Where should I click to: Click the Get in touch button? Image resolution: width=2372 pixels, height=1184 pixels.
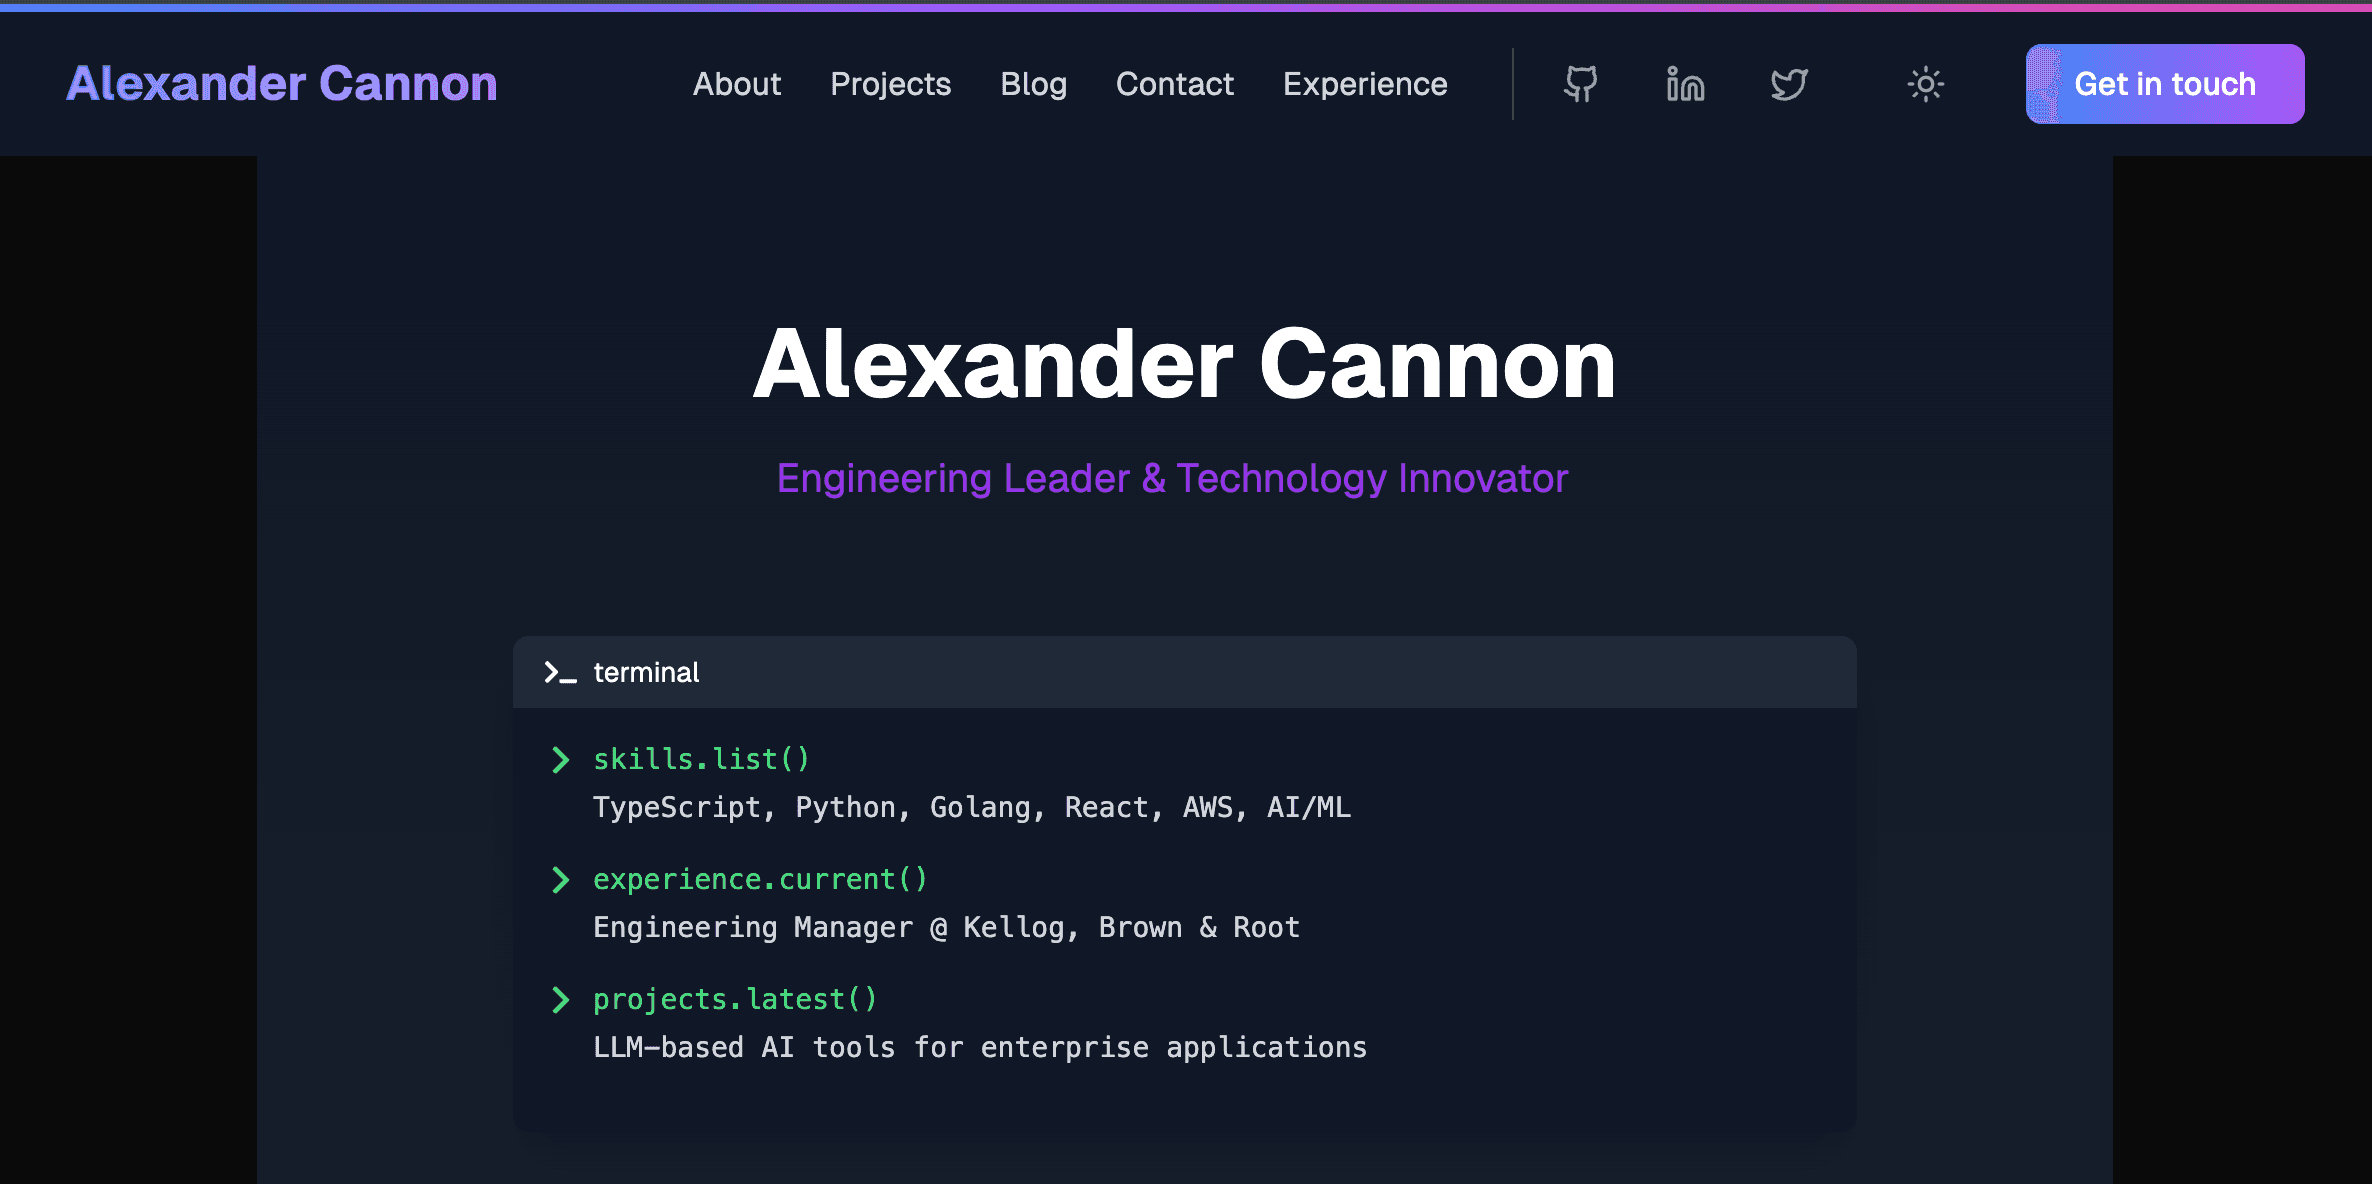point(2165,84)
